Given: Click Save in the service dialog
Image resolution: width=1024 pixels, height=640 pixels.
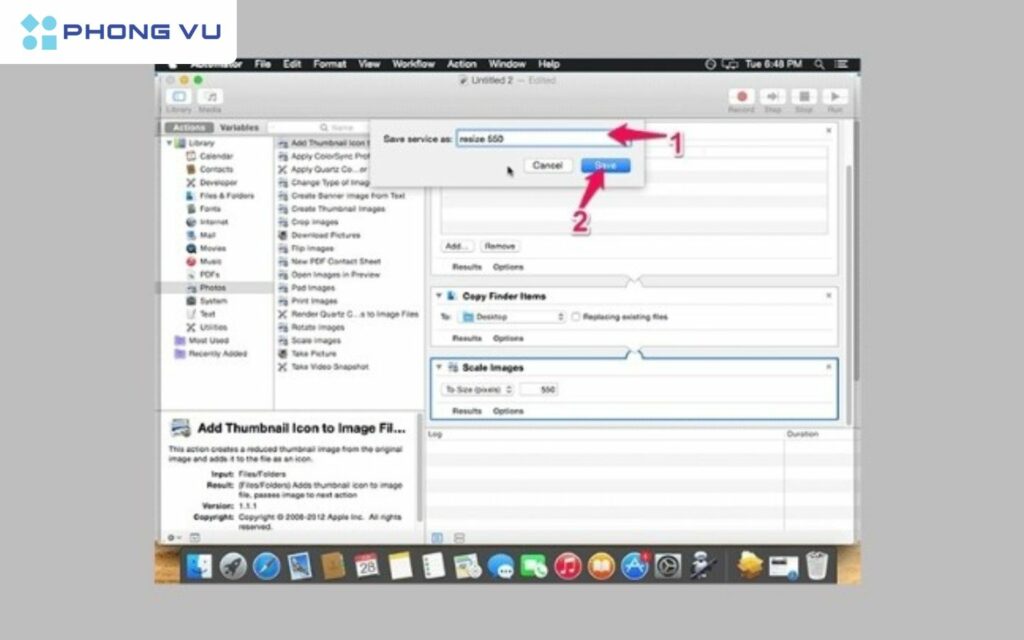Looking at the screenshot, I should coord(603,164).
